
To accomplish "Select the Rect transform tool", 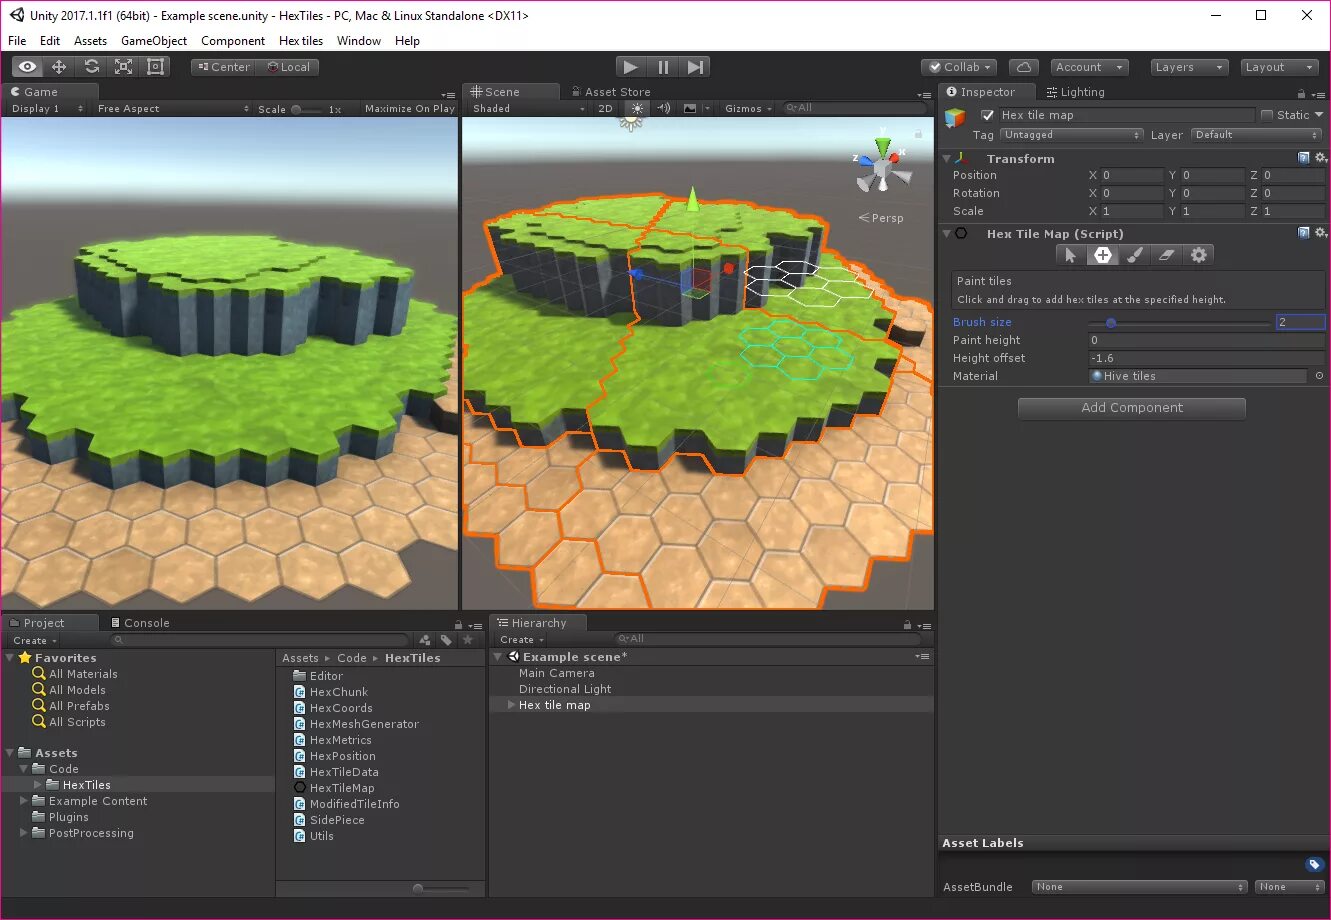I will pyautogui.click(x=155, y=67).
